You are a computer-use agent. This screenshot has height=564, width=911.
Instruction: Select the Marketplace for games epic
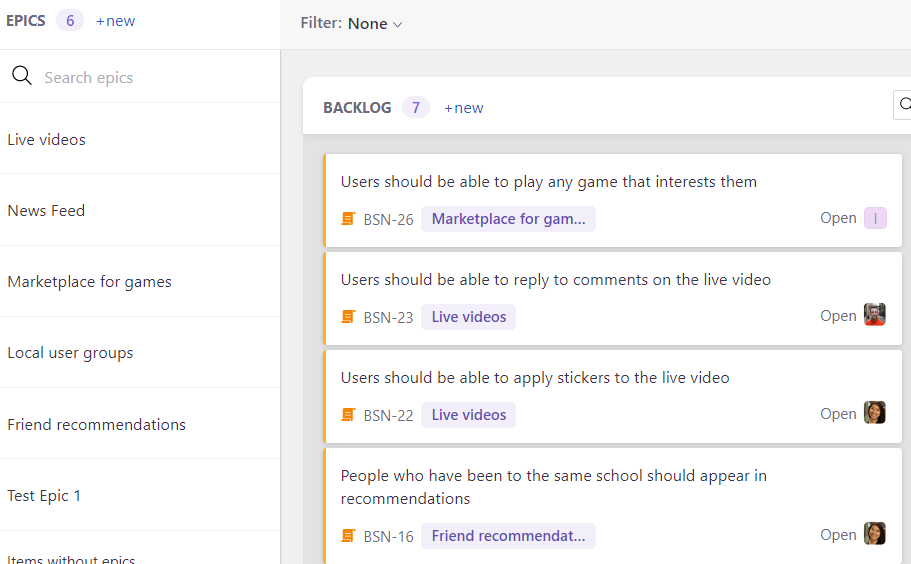[x=89, y=282]
